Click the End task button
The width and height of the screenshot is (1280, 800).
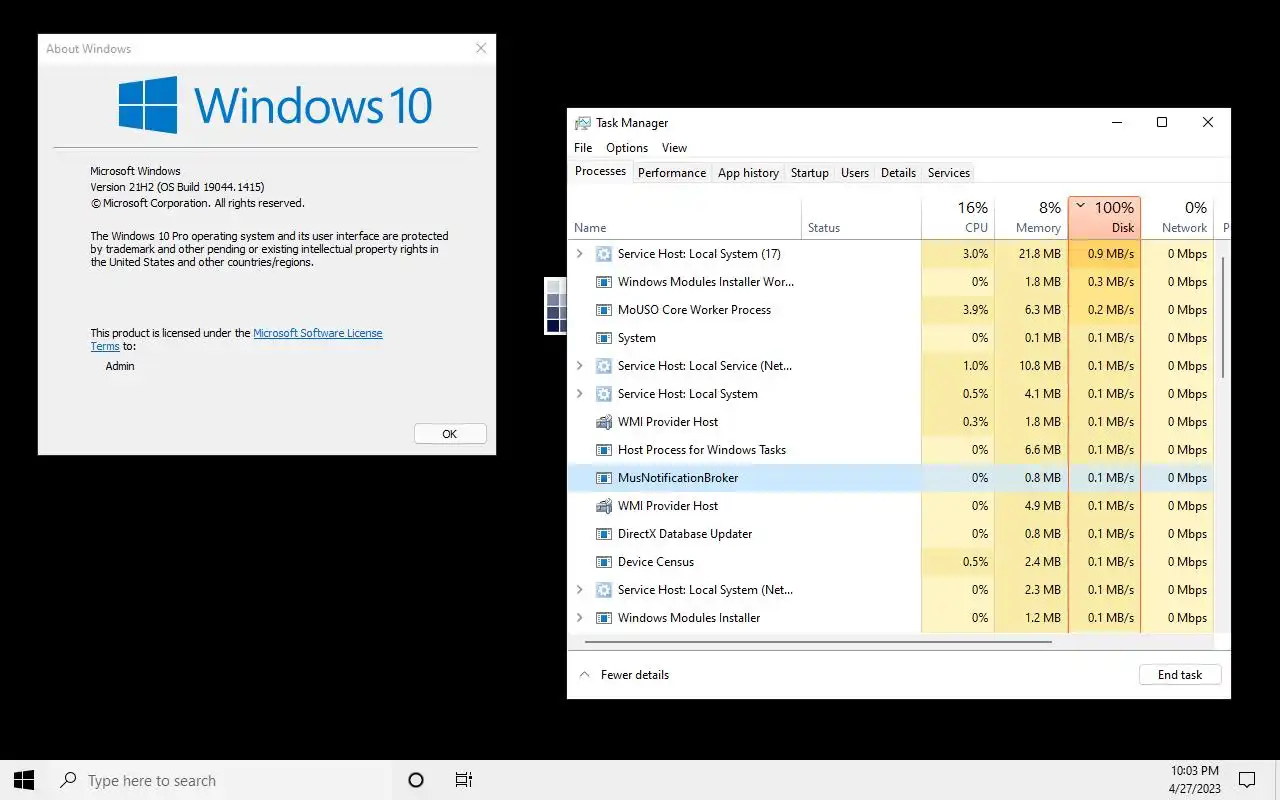1180,675
